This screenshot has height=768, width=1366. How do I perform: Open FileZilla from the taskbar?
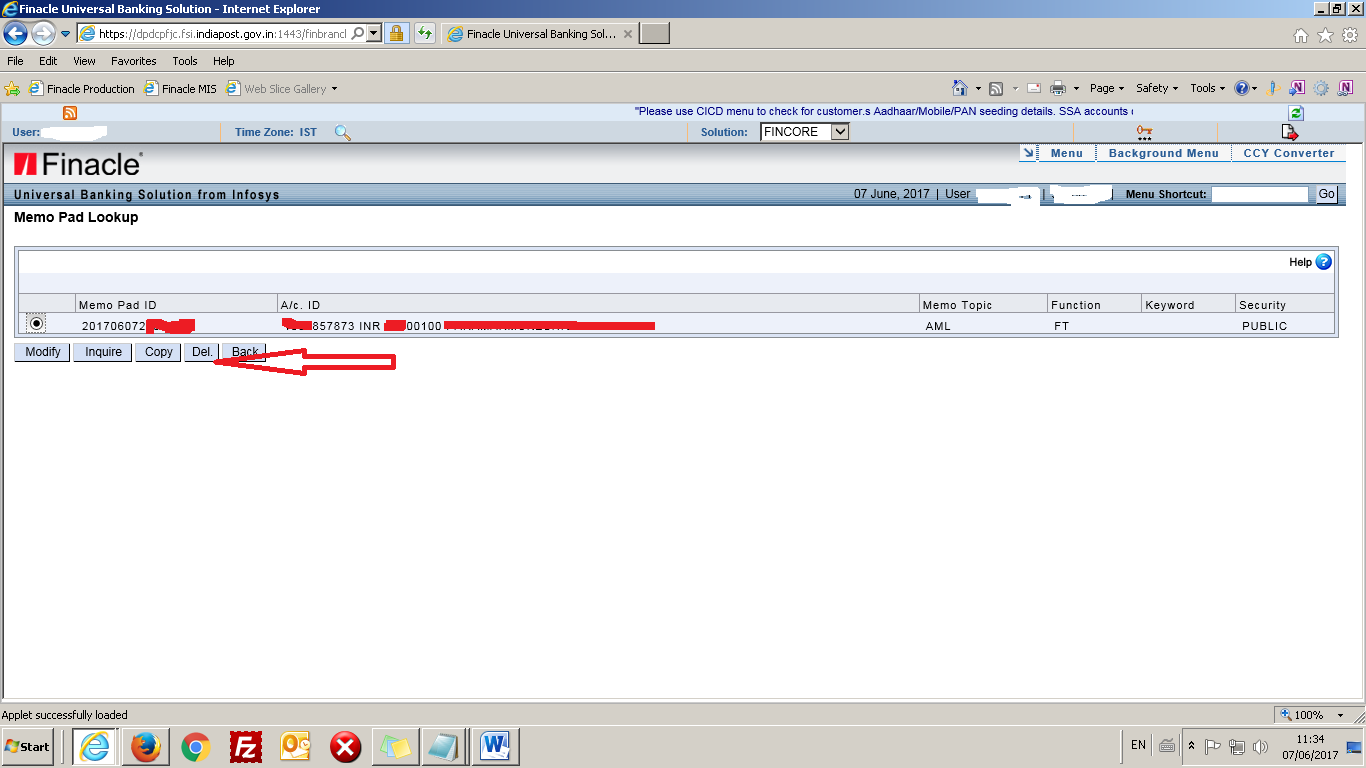[245, 746]
